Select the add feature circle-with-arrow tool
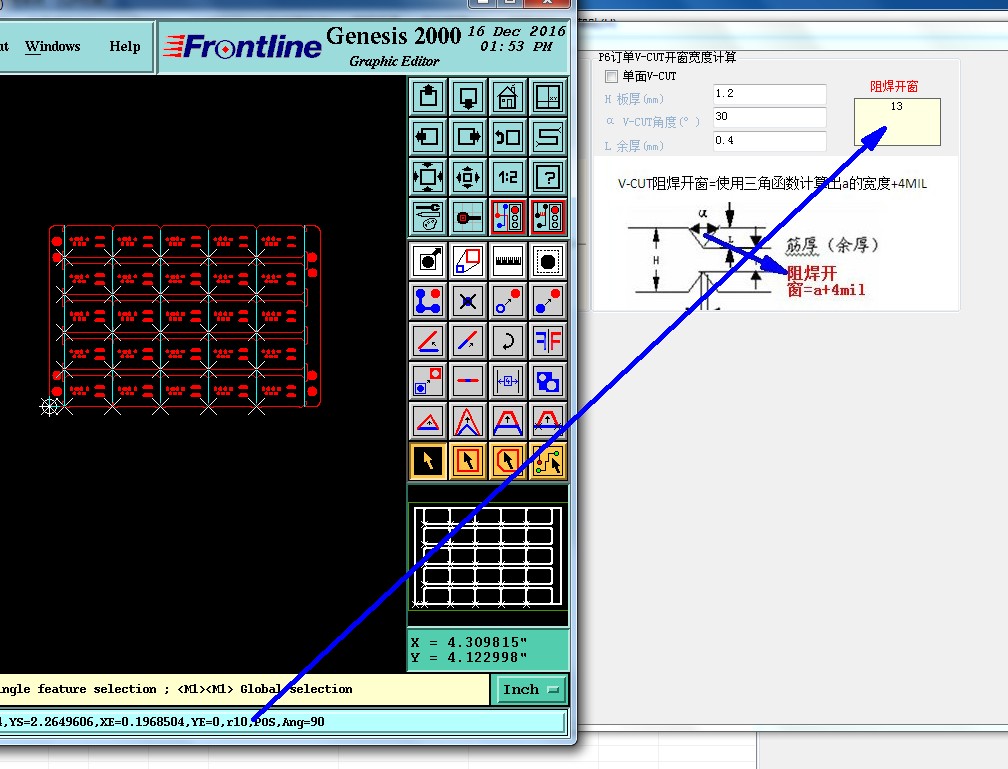 pyautogui.click(x=428, y=261)
